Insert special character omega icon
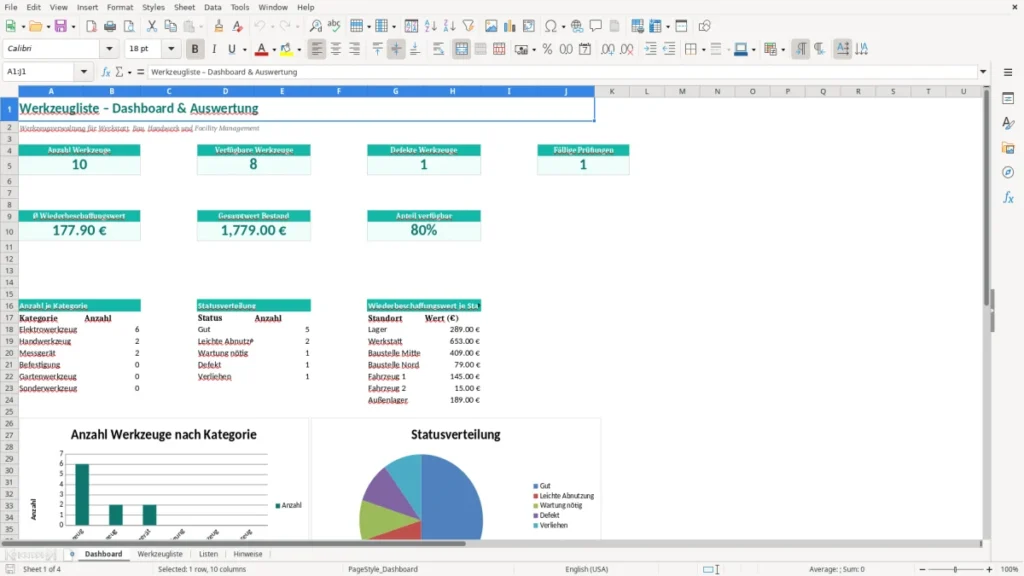This screenshot has height=576, width=1024. [x=551, y=26]
